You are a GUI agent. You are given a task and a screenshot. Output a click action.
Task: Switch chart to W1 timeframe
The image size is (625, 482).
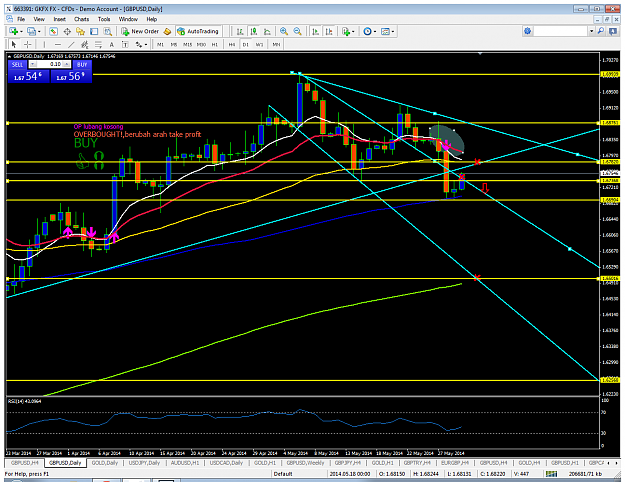[x=259, y=44]
